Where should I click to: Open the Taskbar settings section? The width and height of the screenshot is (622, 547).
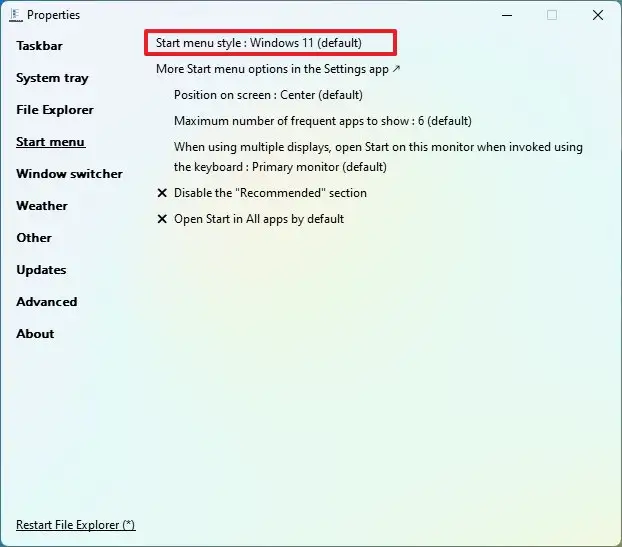(39, 46)
